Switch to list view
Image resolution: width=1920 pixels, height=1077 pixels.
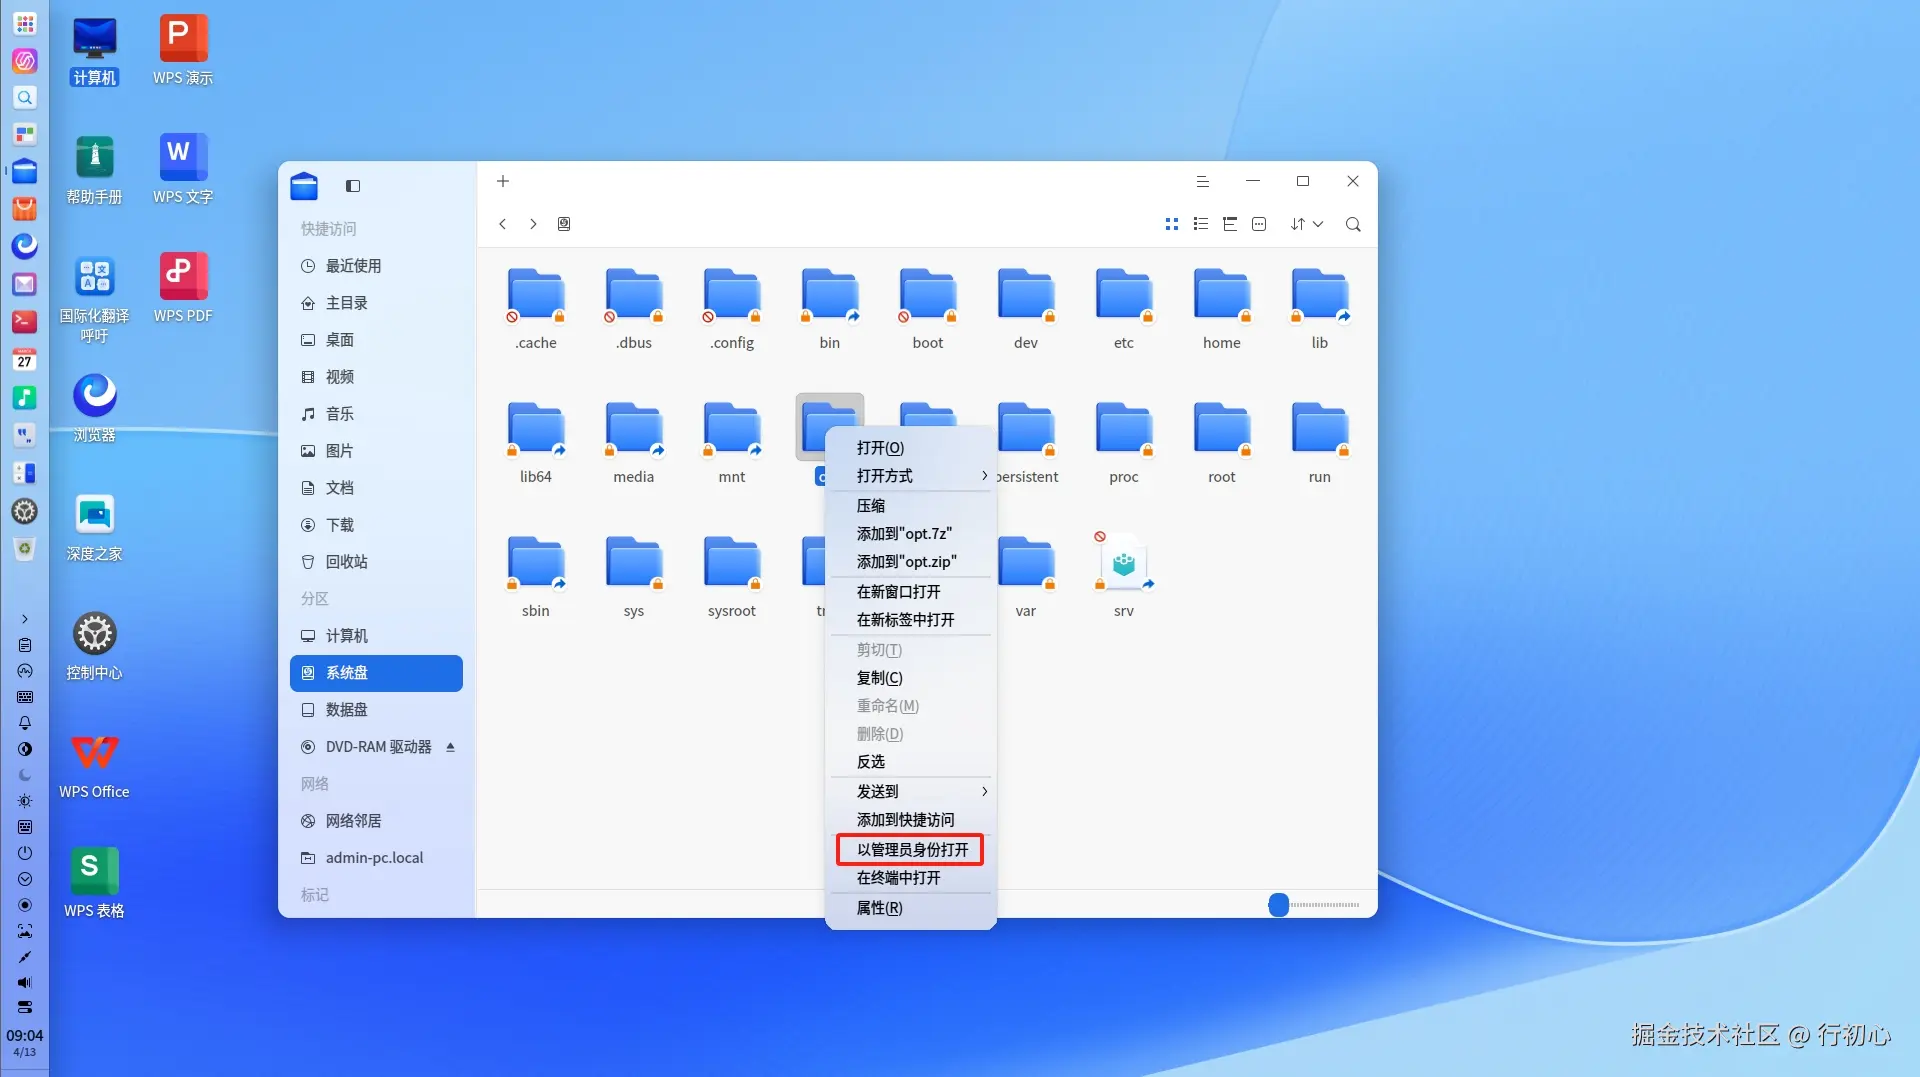(x=1201, y=224)
